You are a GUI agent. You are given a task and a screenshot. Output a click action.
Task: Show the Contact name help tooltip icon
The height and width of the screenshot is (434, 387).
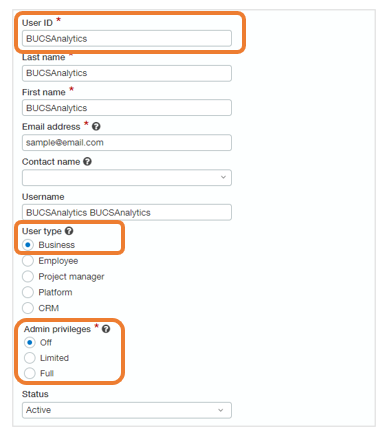pyautogui.click(x=87, y=162)
